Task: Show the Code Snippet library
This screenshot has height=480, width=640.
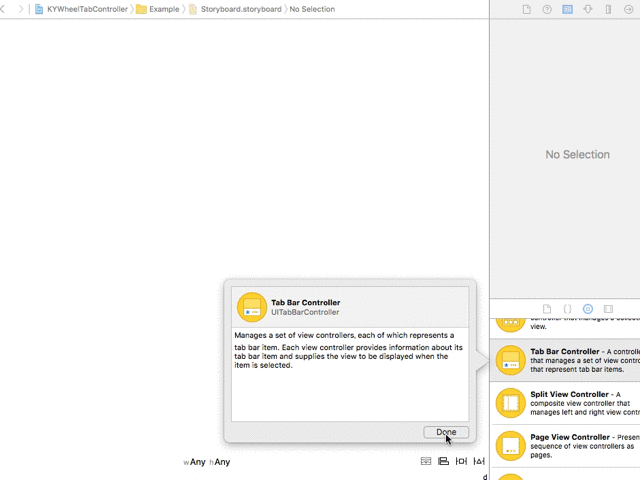Action: 567,309
